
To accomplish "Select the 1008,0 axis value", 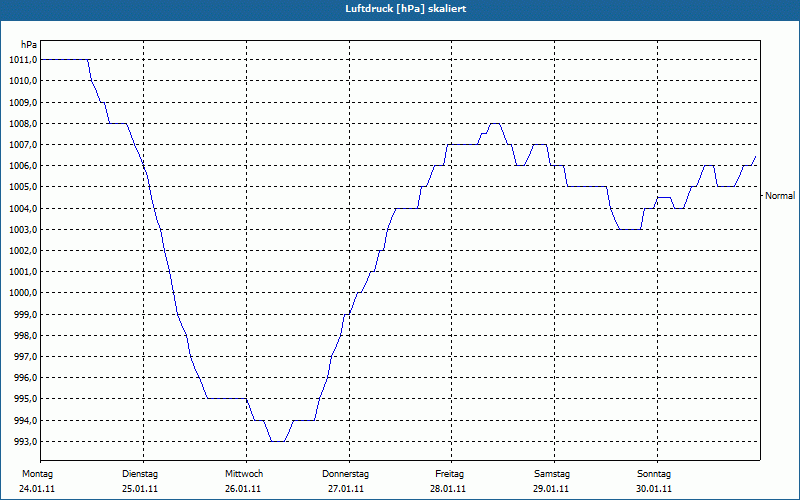I will [x=23, y=123].
